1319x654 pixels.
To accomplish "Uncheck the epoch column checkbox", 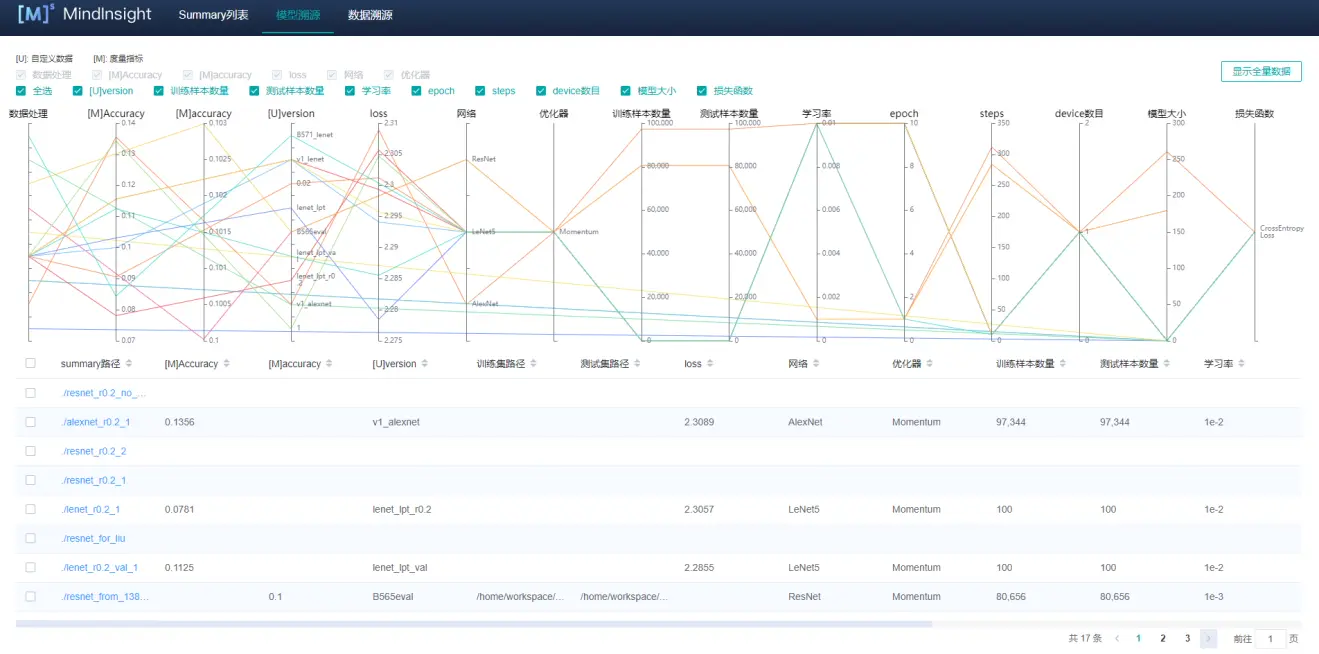I will click(417, 91).
